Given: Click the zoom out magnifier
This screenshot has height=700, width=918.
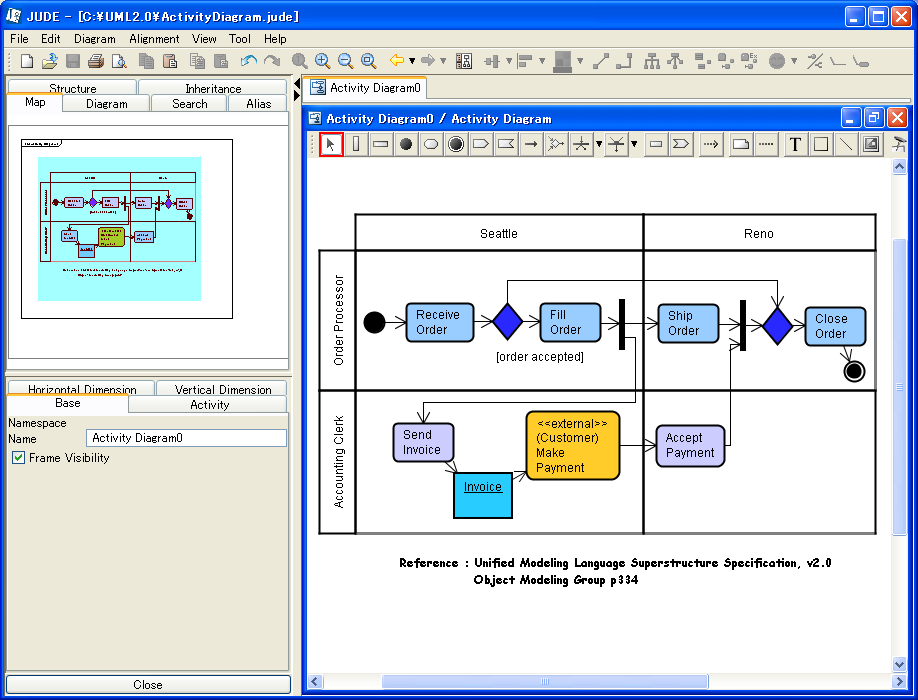Looking at the screenshot, I should pos(345,61).
